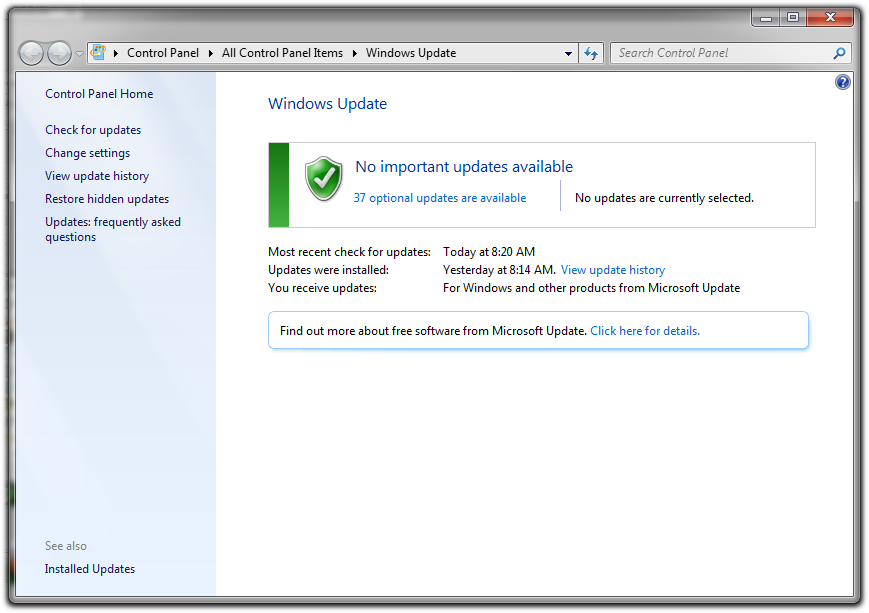The width and height of the screenshot is (869, 613).
Task: Open the address bar history dropdown
Action: [x=568, y=54]
